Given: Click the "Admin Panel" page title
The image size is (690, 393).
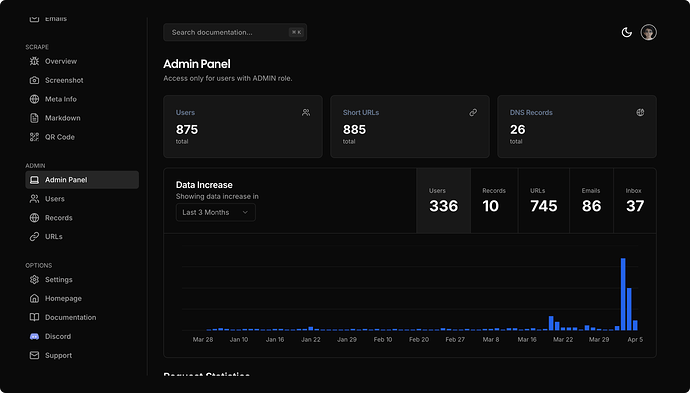Looking at the screenshot, I should click(x=197, y=64).
